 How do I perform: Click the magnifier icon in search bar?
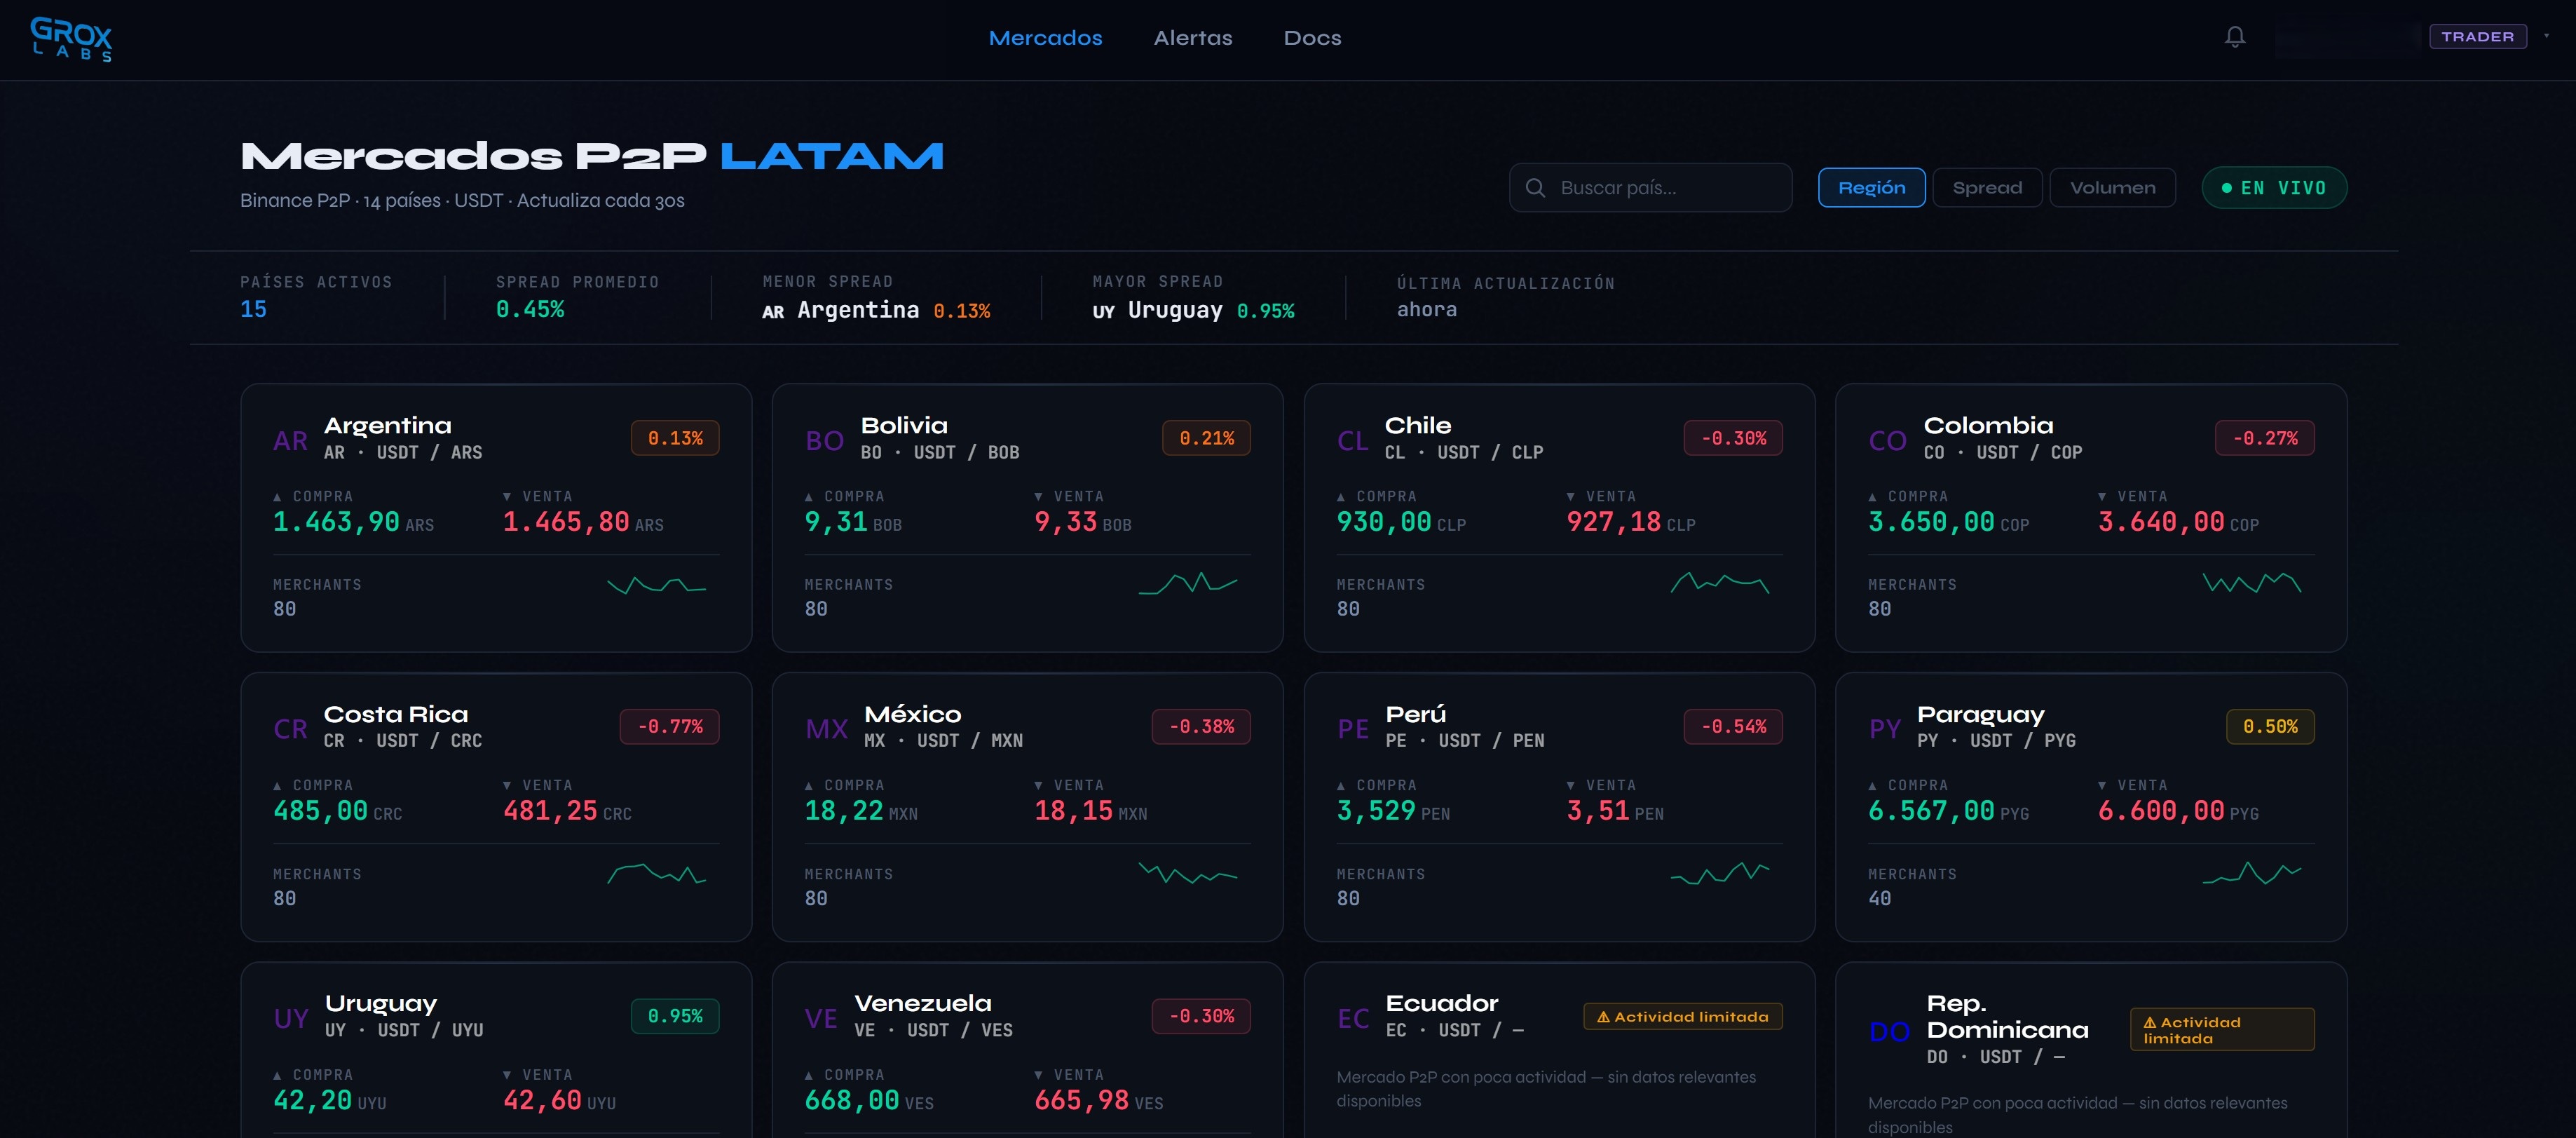point(1536,187)
